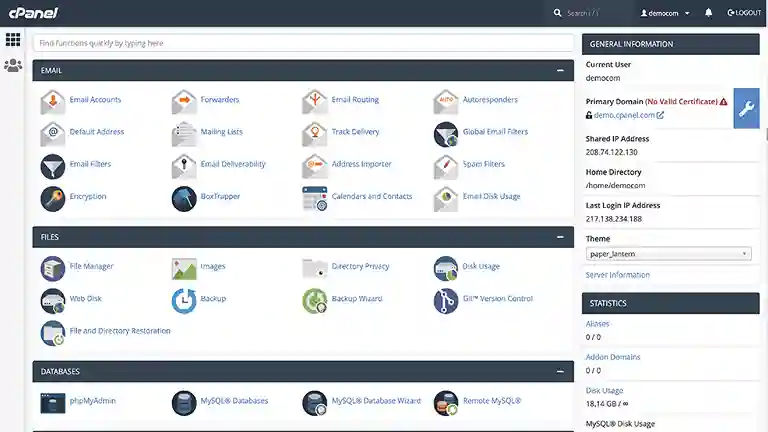Viewport: 768px width, 432px height.
Task: Focus the Find functions quickly field
Action: tap(303, 43)
